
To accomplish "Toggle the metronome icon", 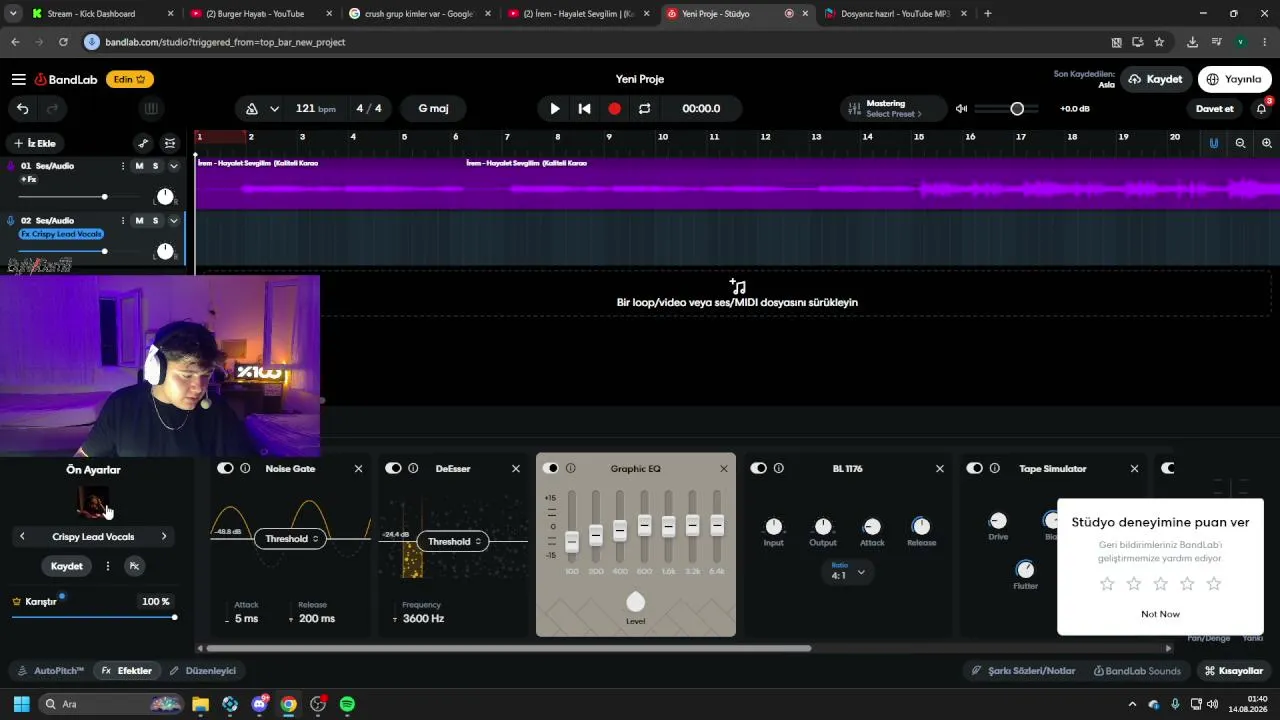I will click(x=252, y=108).
